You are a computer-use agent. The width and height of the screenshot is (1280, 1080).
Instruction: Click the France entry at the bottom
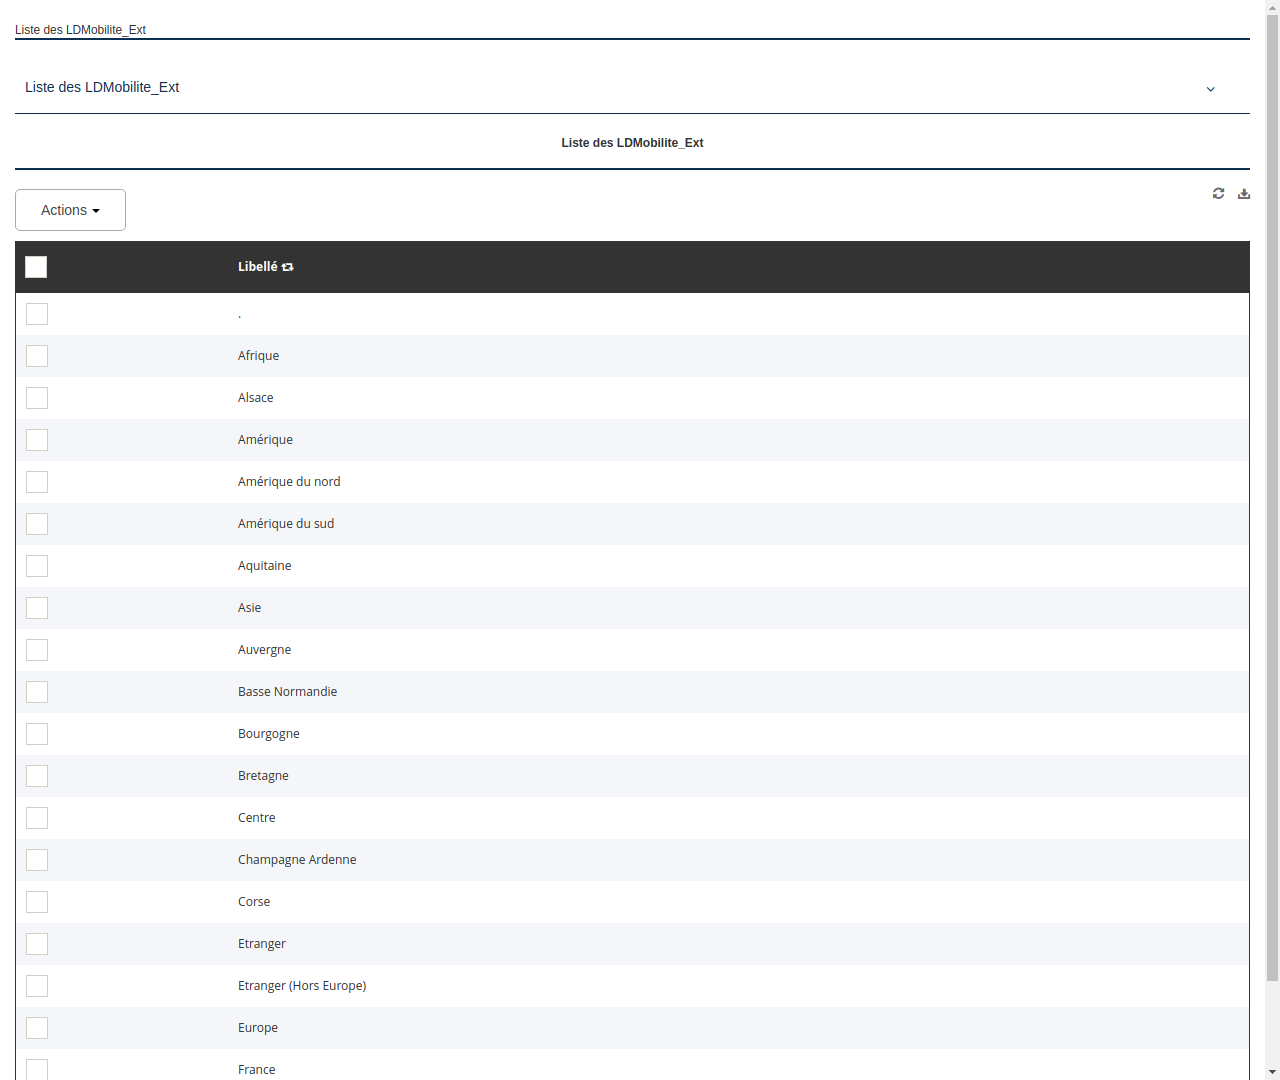tap(256, 1069)
